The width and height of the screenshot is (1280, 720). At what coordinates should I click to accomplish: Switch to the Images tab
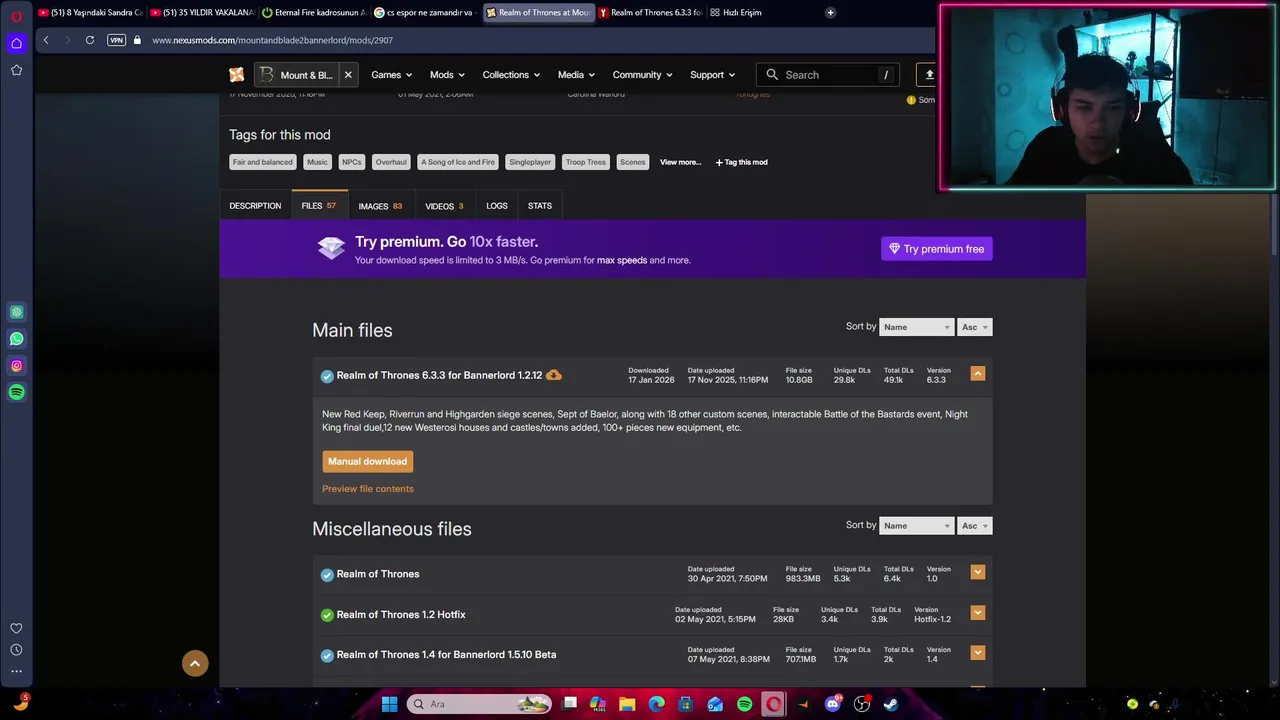380,206
